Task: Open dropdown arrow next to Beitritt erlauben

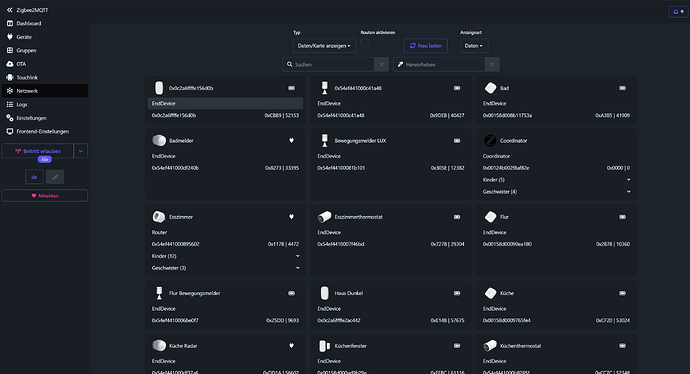Action: (81, 151)
